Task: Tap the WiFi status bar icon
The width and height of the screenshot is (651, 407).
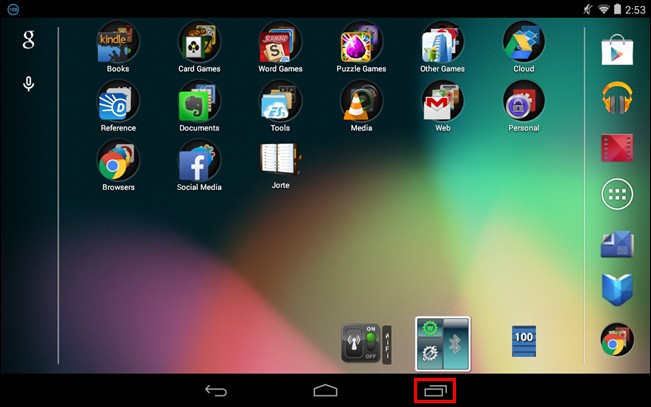Action: pos(603,9)
